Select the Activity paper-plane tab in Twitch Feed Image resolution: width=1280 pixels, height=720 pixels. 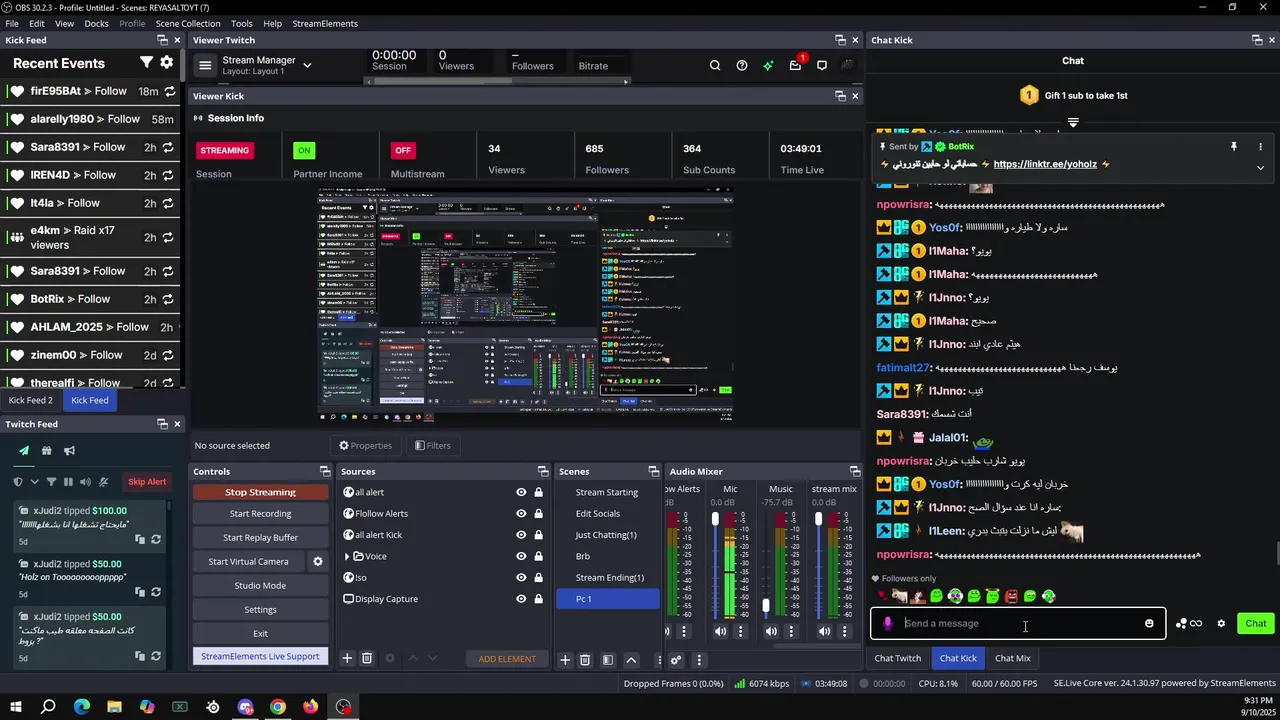coord(24,451)
